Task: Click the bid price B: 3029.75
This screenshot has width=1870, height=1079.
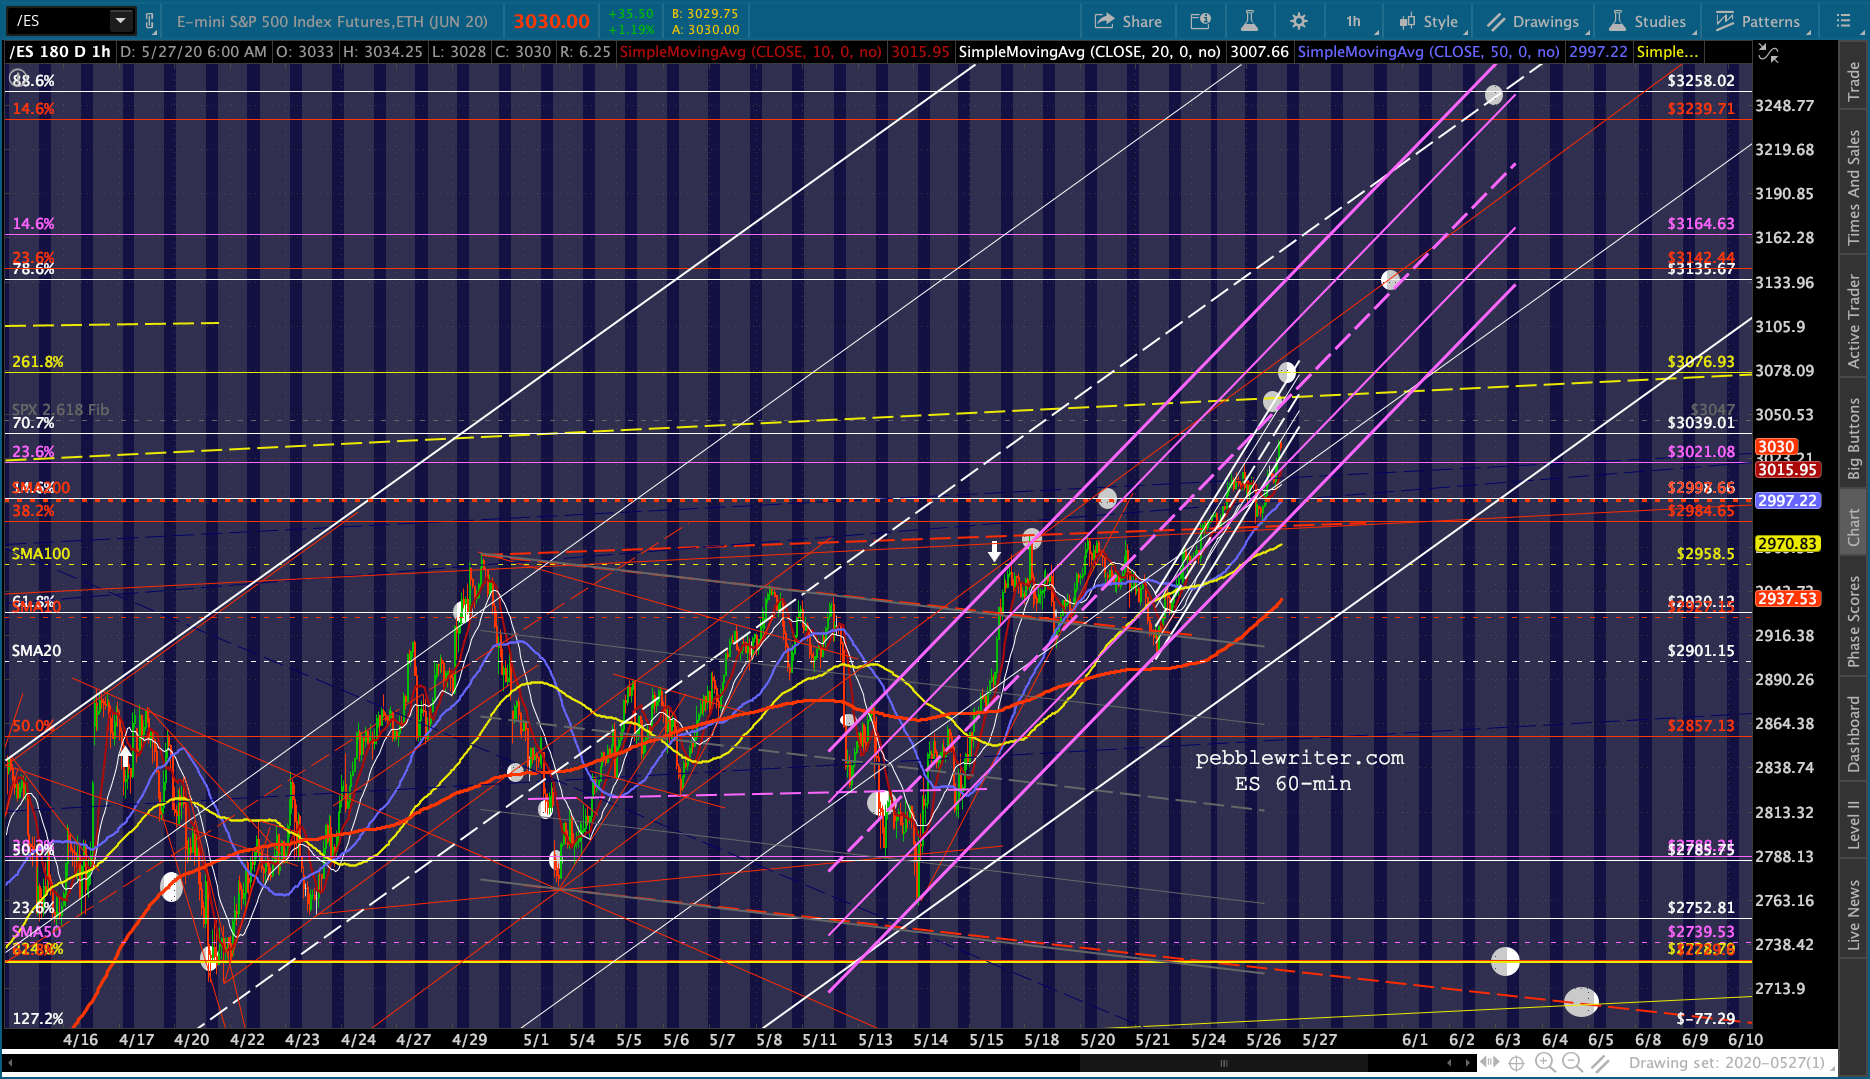Action: click(x=705, y=14)
